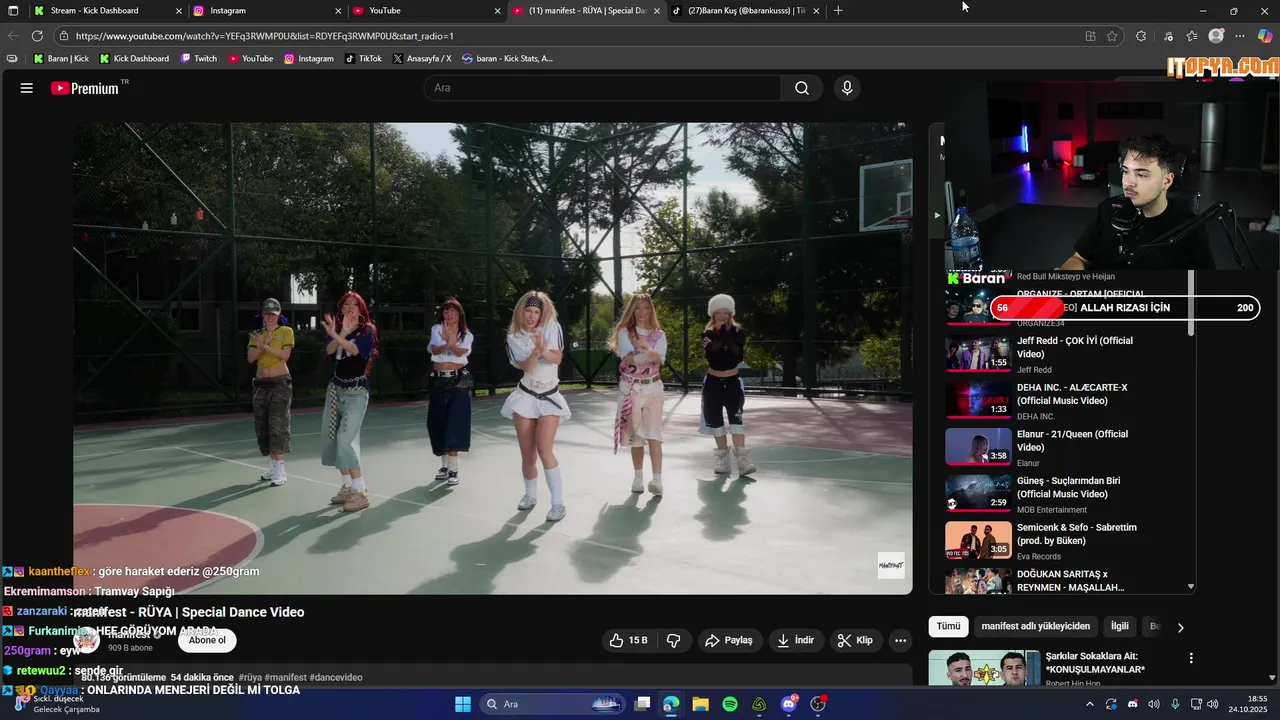Focus the Windows taskbar search box
Image resolution: width=1280 pixels, height=720 pixels.
[x=553, y=704]
